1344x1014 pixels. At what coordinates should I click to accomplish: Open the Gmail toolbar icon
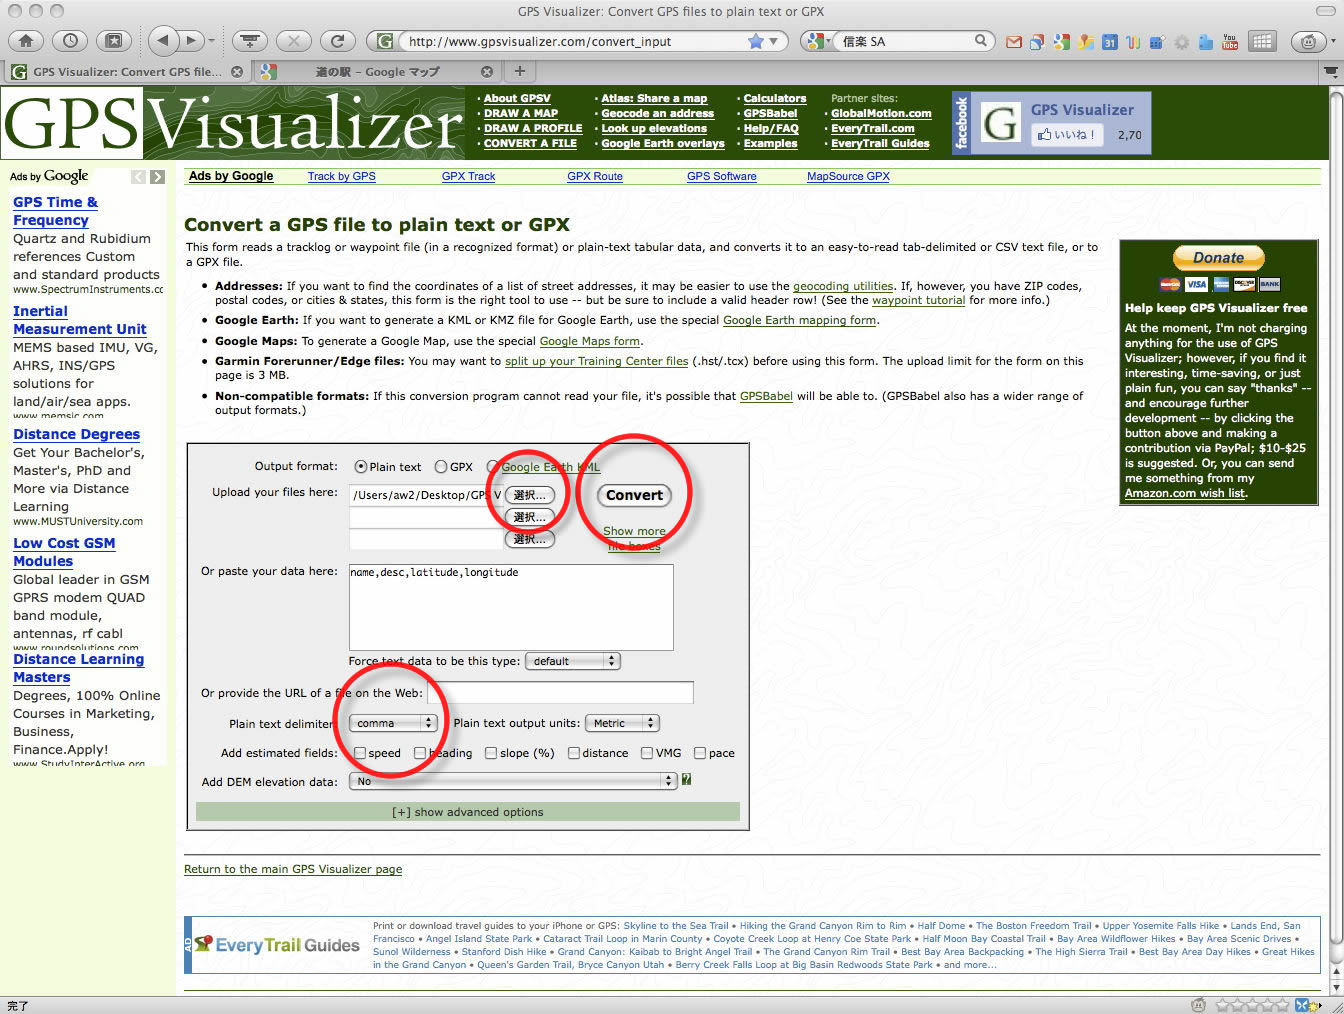coord(1014,42)
